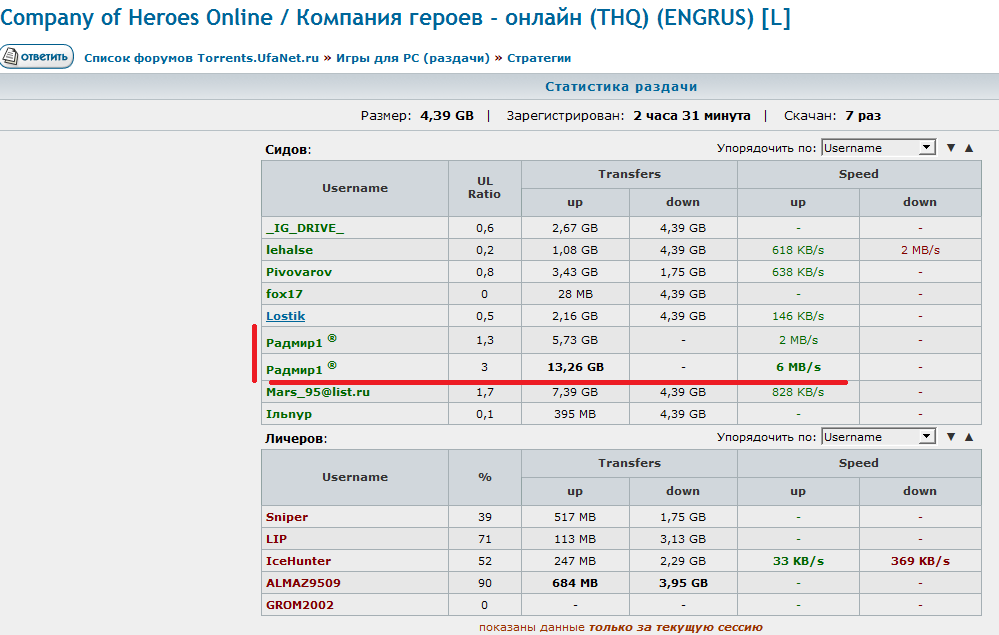
Task: Sort the Личеров table in descending order
Action: [x=951, y=437]
